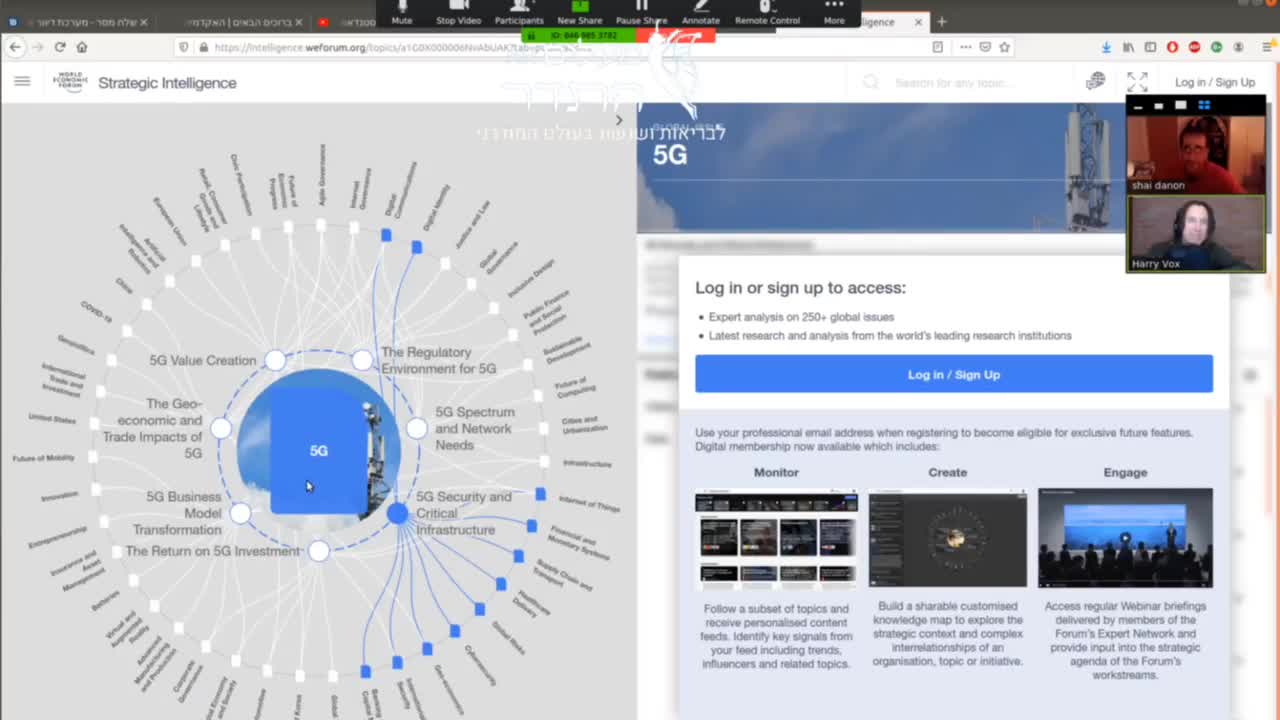Open the Firefox account avatar icon
The height and width of the screenshot is (720, 1280).
(1238, 47)
